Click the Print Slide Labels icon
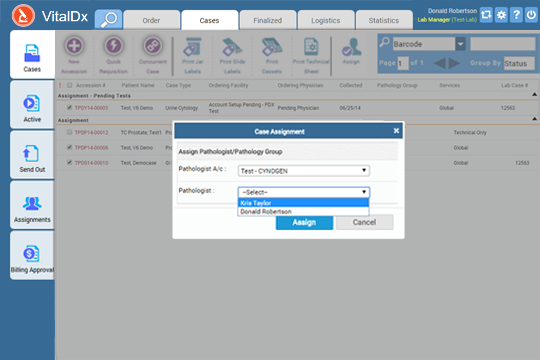Viewport: 540px width, 360px height. pos(232,47)
